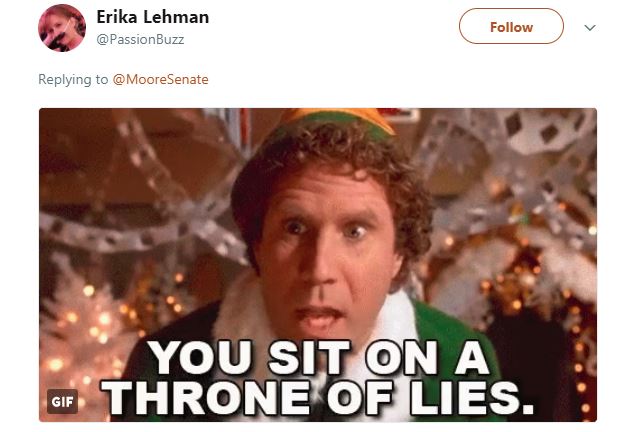Image resolution: width=636 pixels, height=432 pixels.
Task: Click the "Replying to" label text
Action: click(x=73, y=80)
